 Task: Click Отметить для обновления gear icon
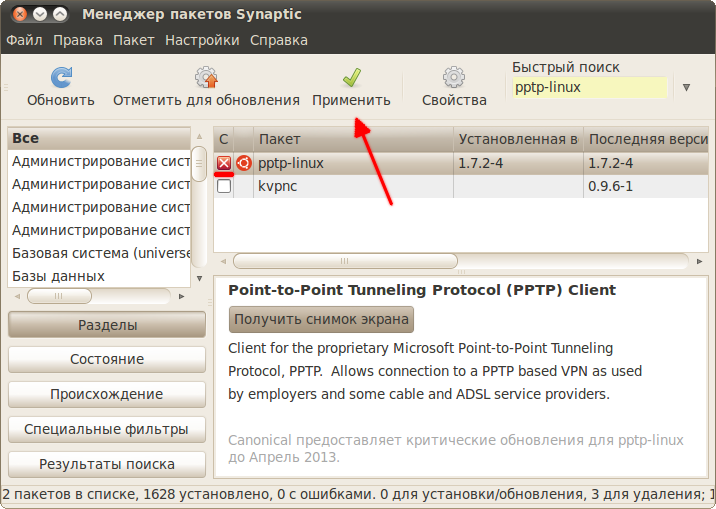pos(206,77)
